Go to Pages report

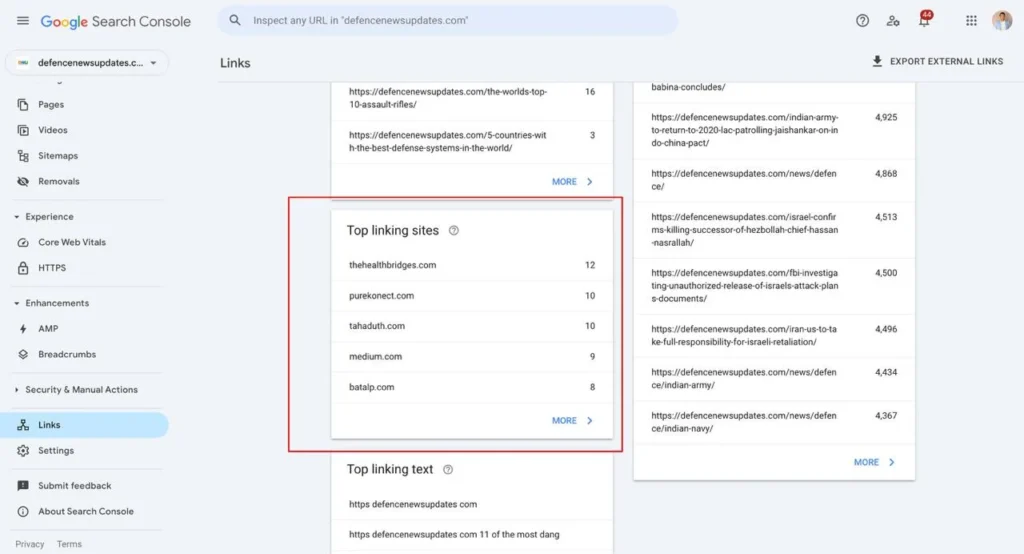tap(51, 105)
